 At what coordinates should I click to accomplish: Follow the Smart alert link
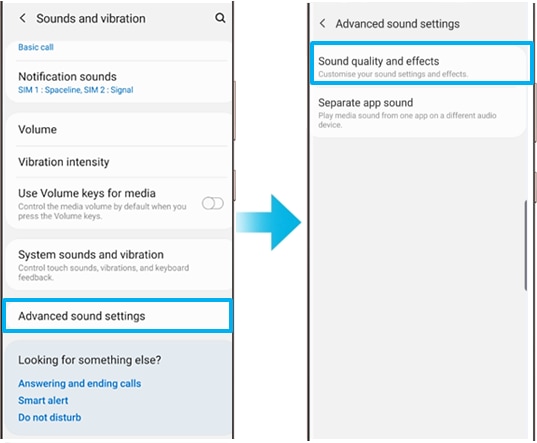(43, 400)
